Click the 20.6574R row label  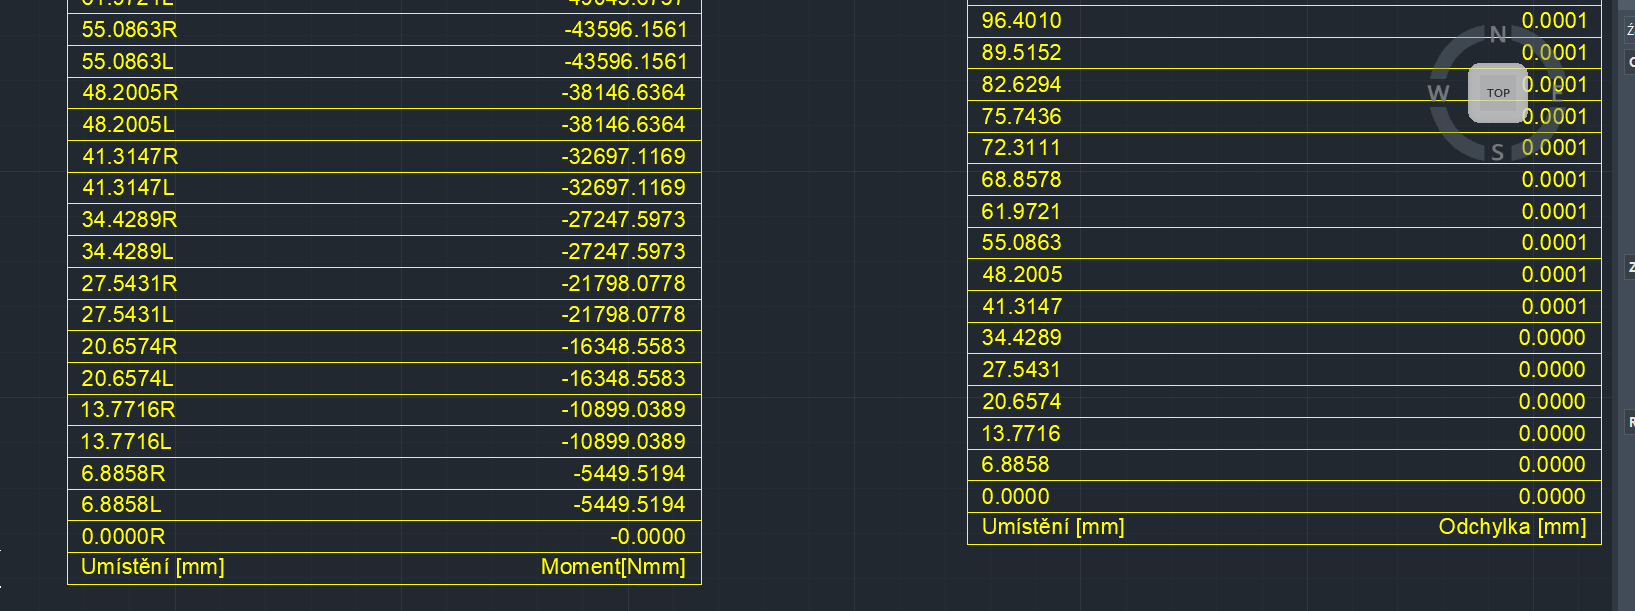tap(129, 346)
